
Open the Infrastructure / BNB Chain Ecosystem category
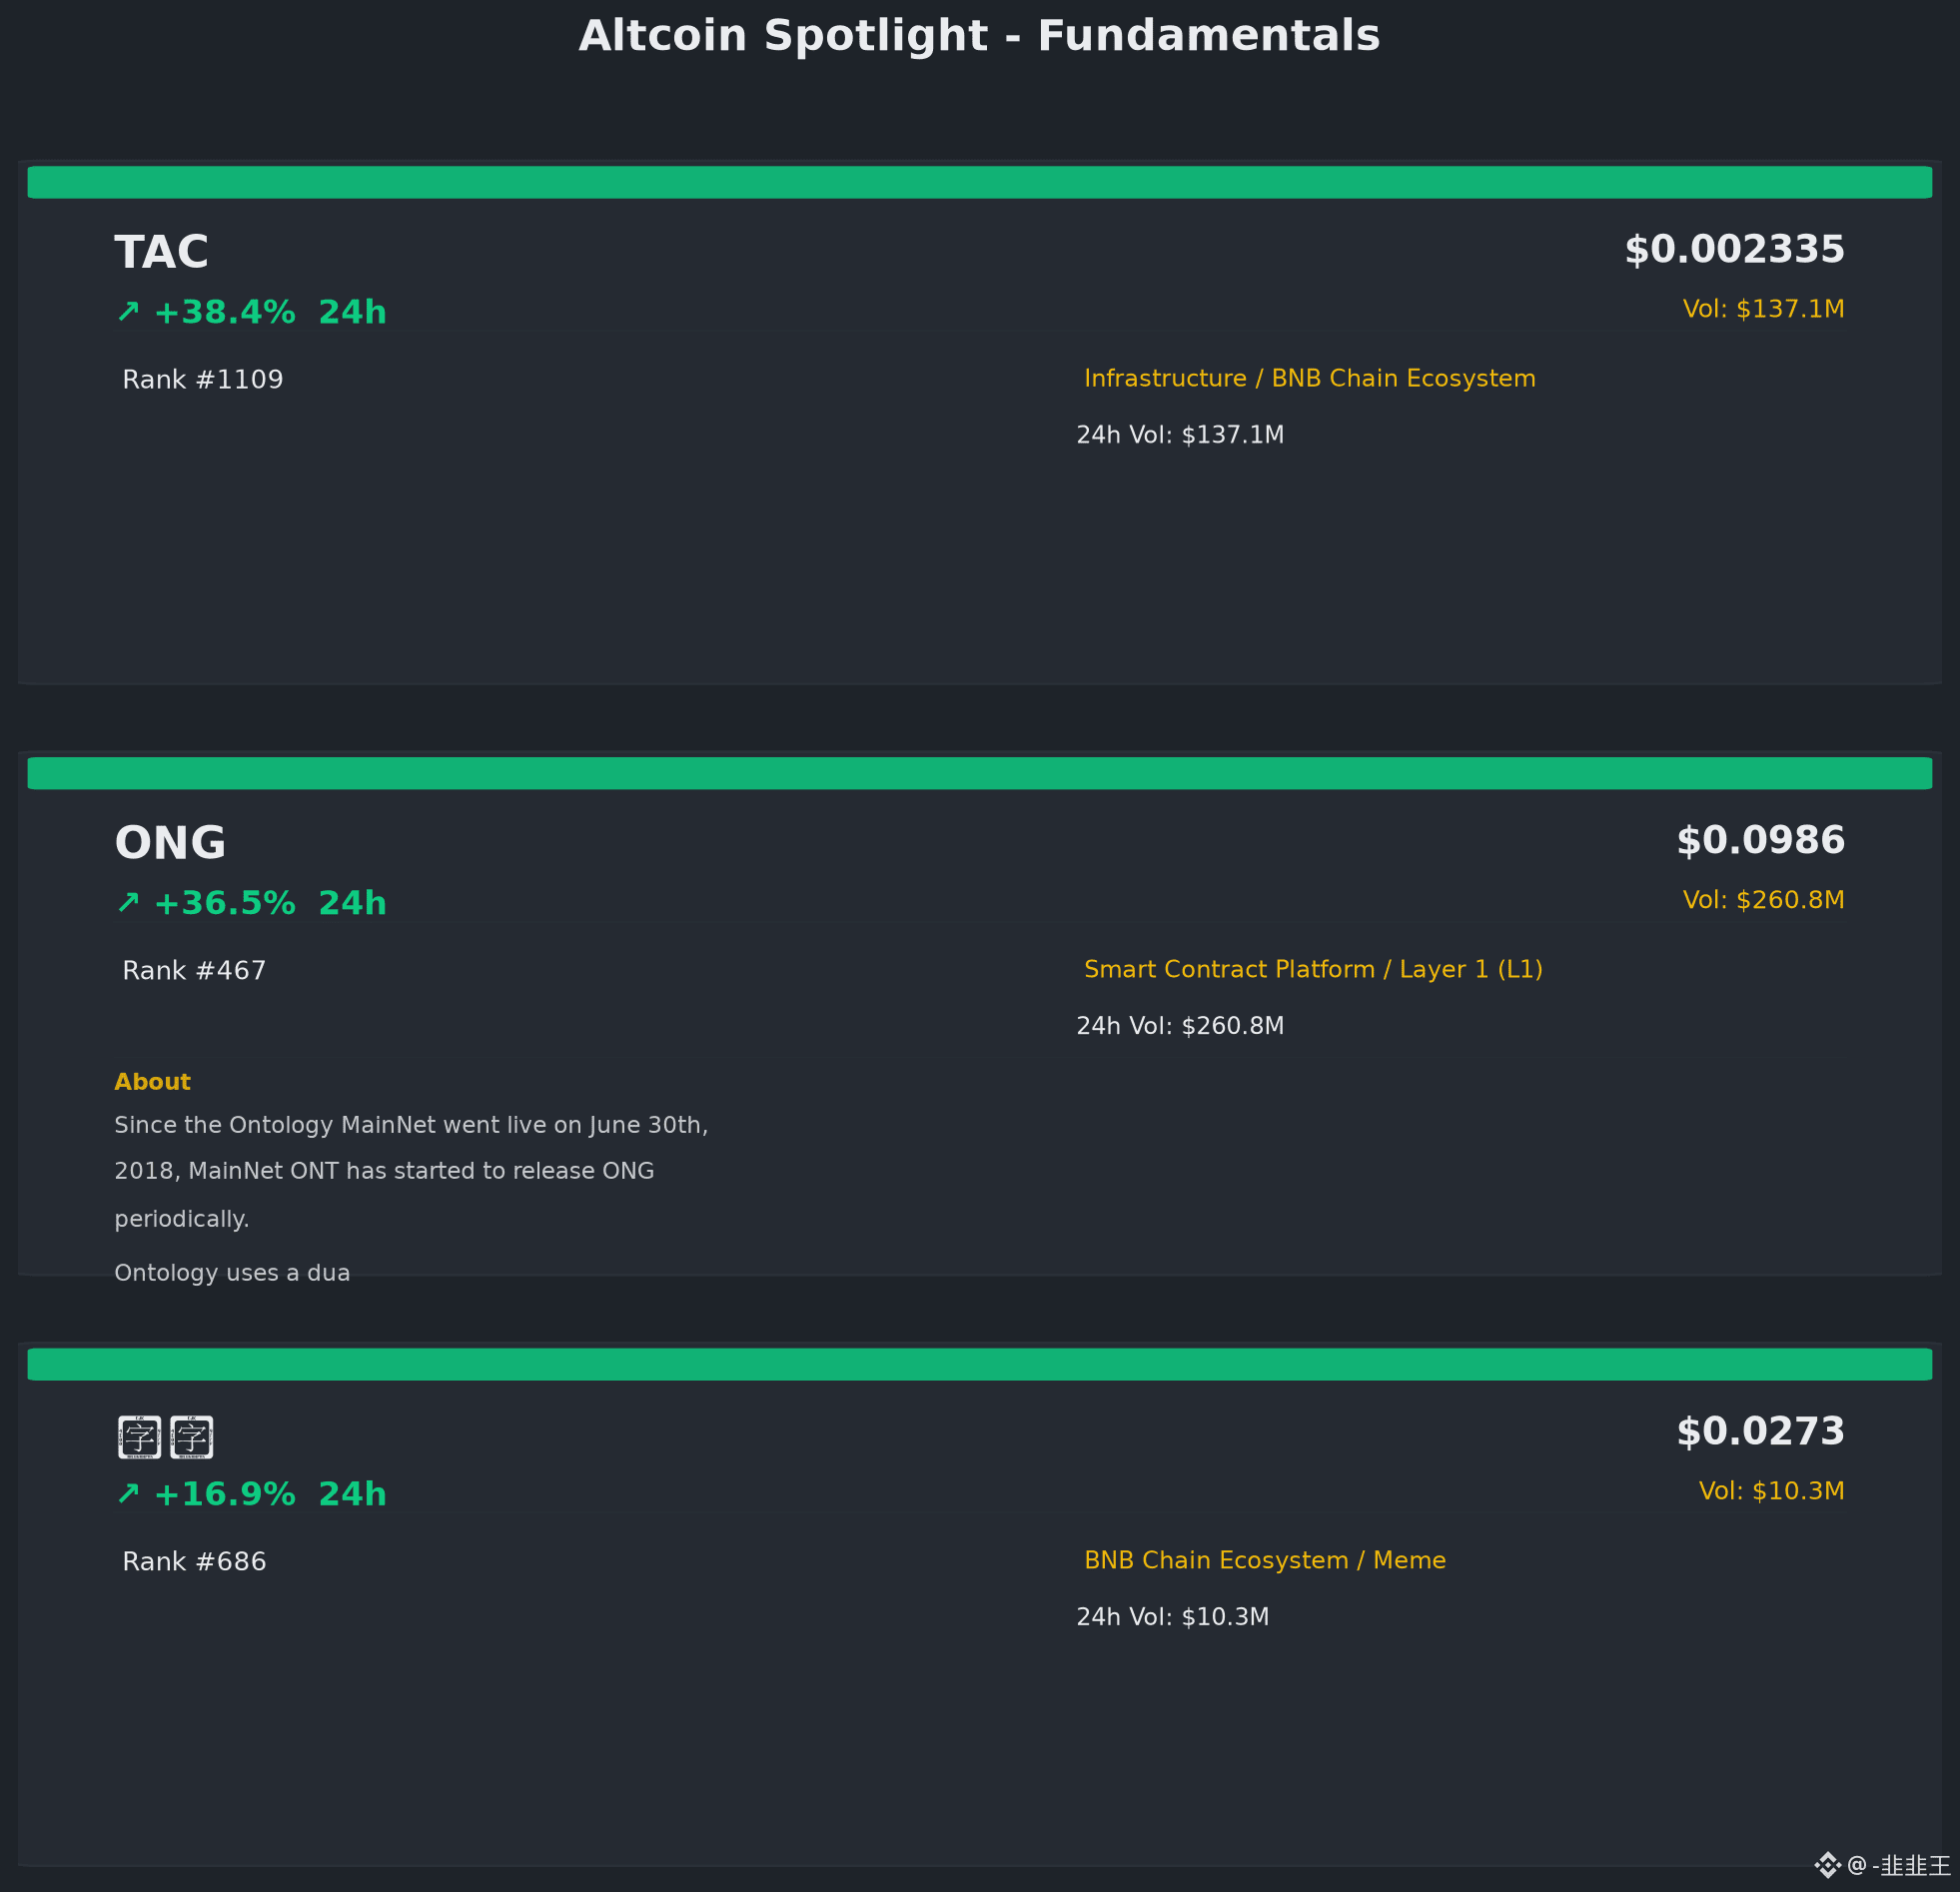point(1310,379)
